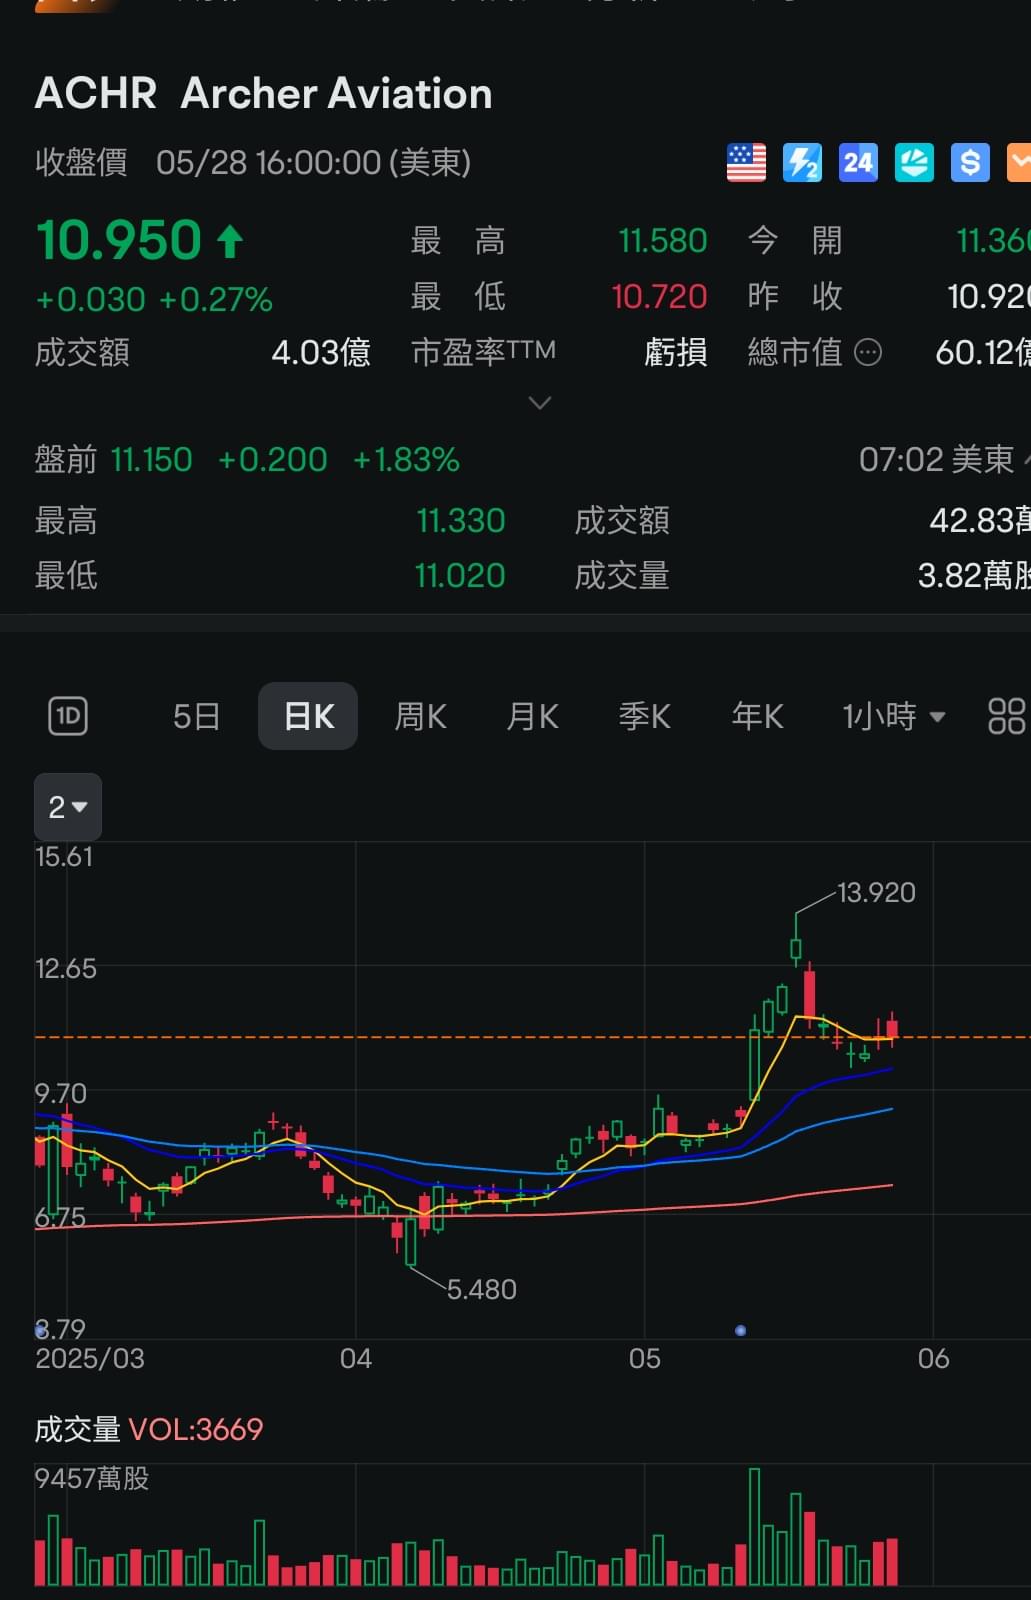Tap the 07:02 美東 pre-market time
This screenshot has width=1031, height=1600.
pyautogui.click(x=936, y=460)
